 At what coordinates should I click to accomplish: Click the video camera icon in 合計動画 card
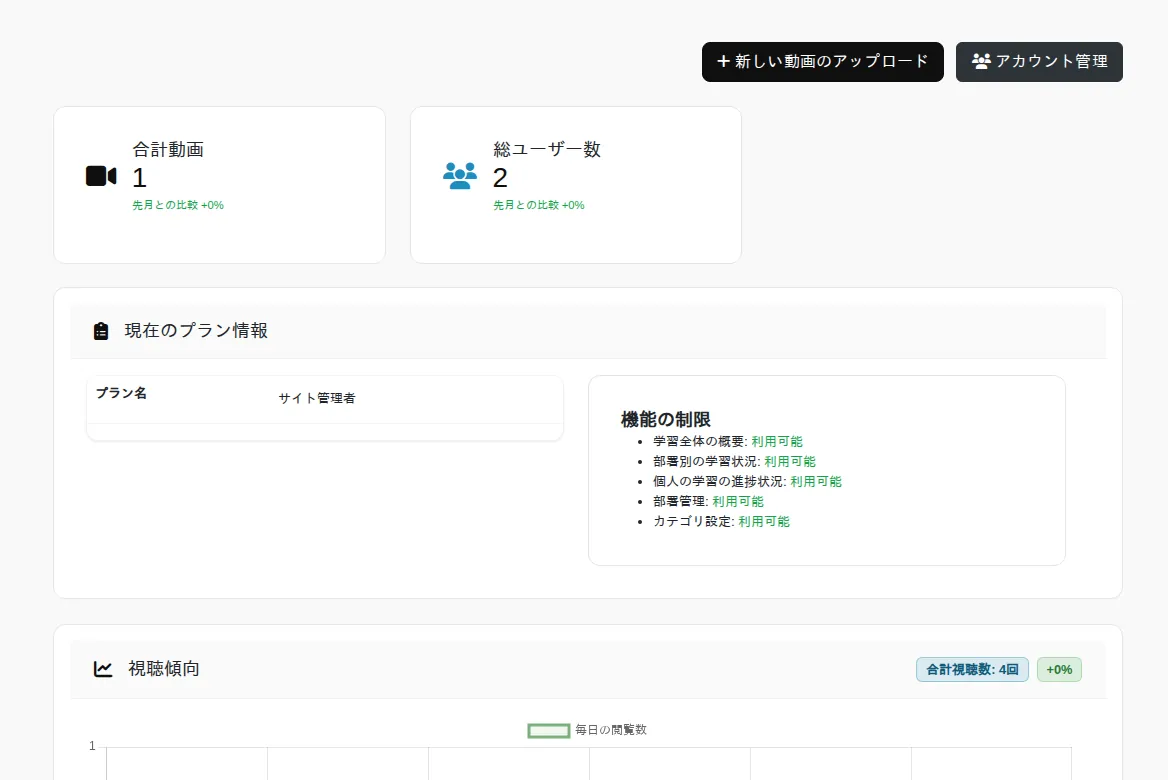point(101,177)
